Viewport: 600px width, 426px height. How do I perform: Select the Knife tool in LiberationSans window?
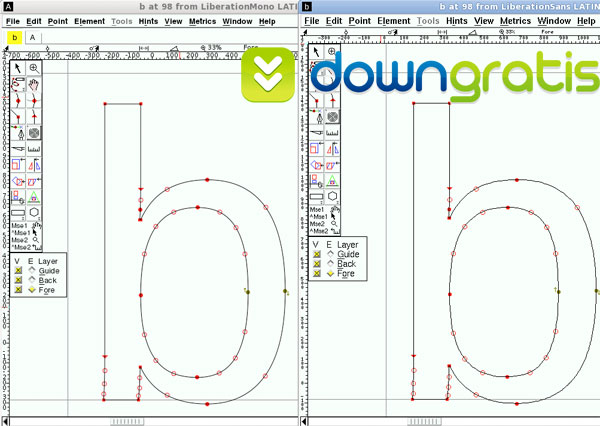(316, 133)
